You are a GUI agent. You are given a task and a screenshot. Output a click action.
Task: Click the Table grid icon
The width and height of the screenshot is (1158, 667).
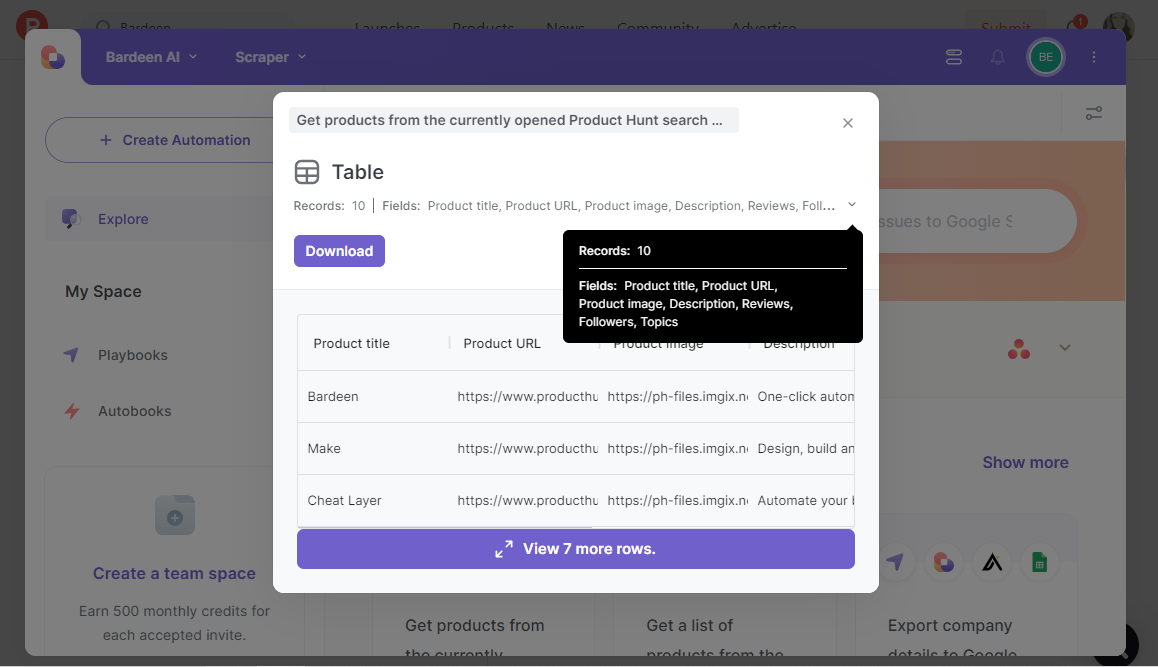(307, 172)
